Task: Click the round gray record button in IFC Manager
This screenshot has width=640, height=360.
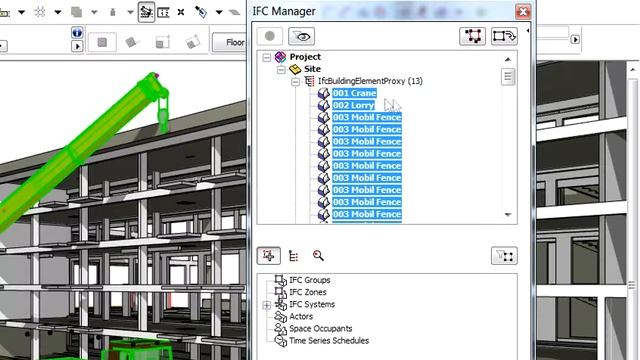Action: pos(270,36)
